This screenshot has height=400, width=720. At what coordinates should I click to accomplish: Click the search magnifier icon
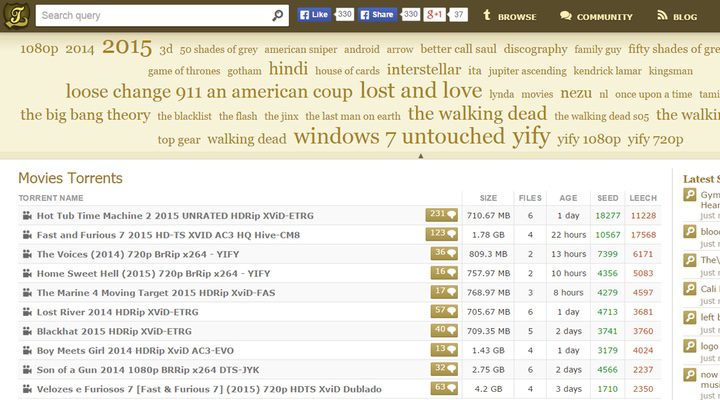pos(277,16)
